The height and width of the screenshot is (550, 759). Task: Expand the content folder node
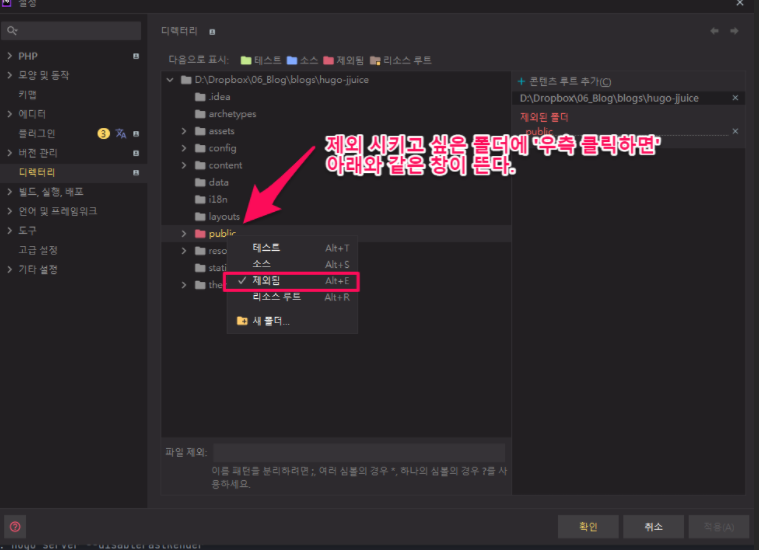coord(183,165)
